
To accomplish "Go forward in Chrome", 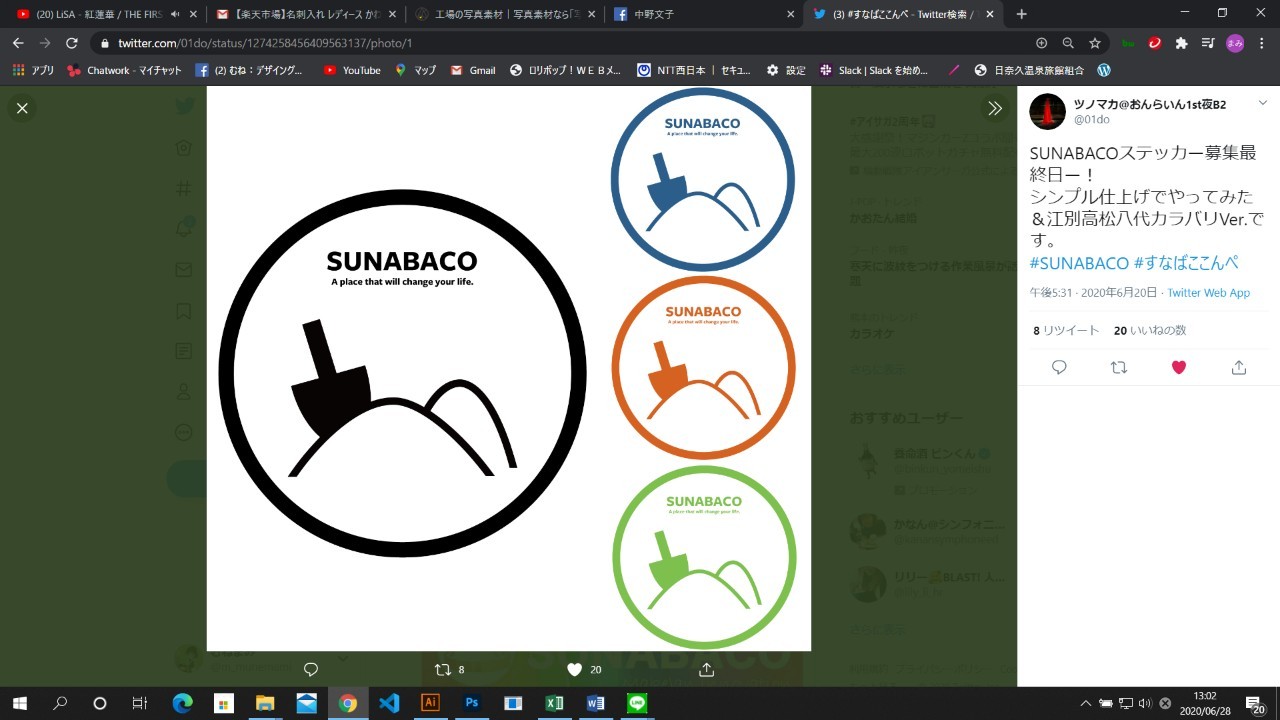I will click(x=45, y=43).
